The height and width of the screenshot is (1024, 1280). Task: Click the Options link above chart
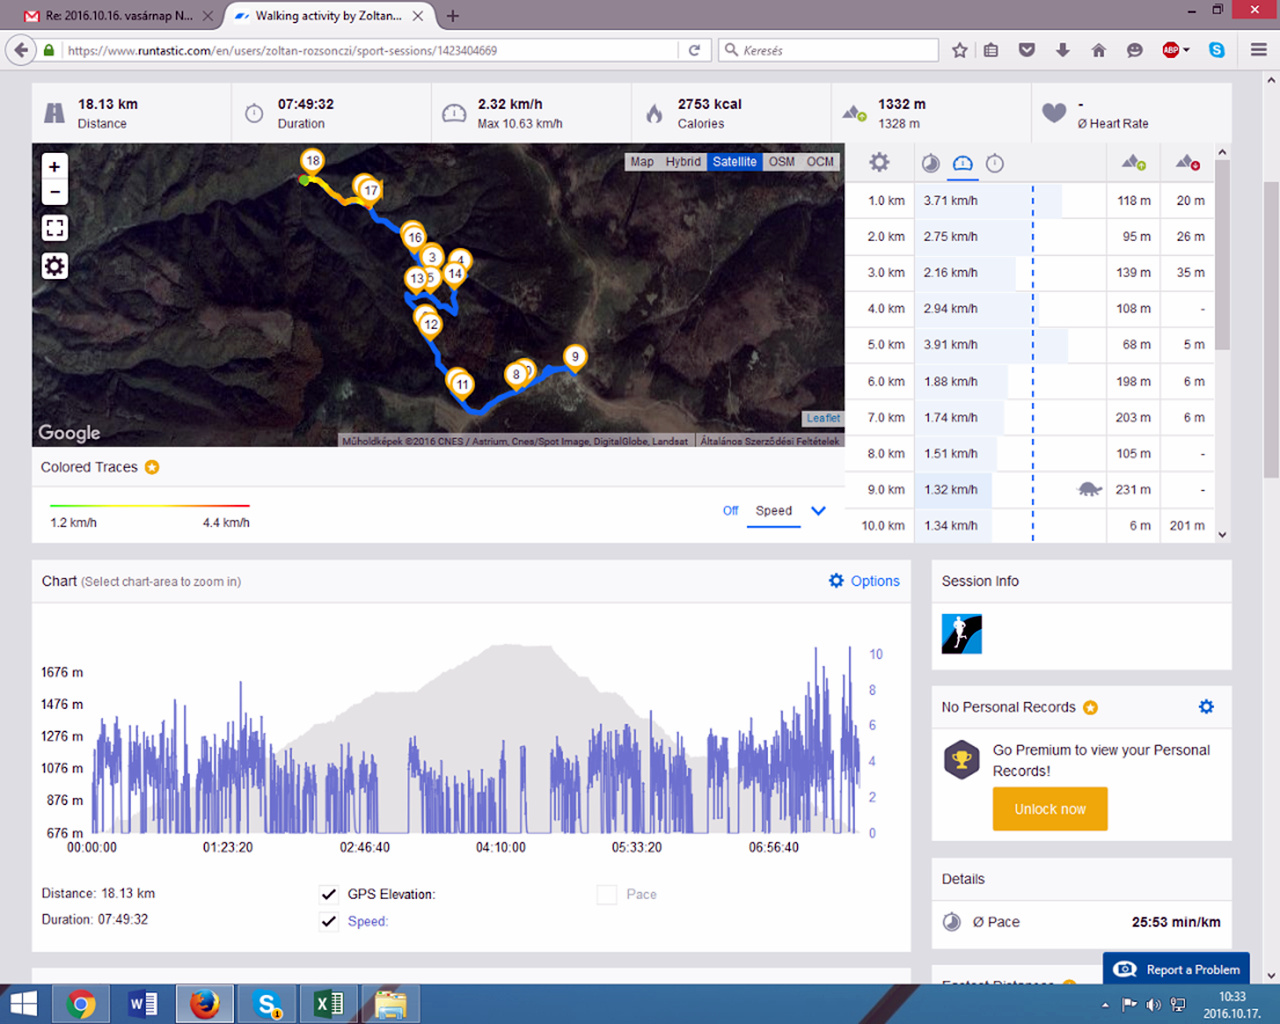(875, 581)
